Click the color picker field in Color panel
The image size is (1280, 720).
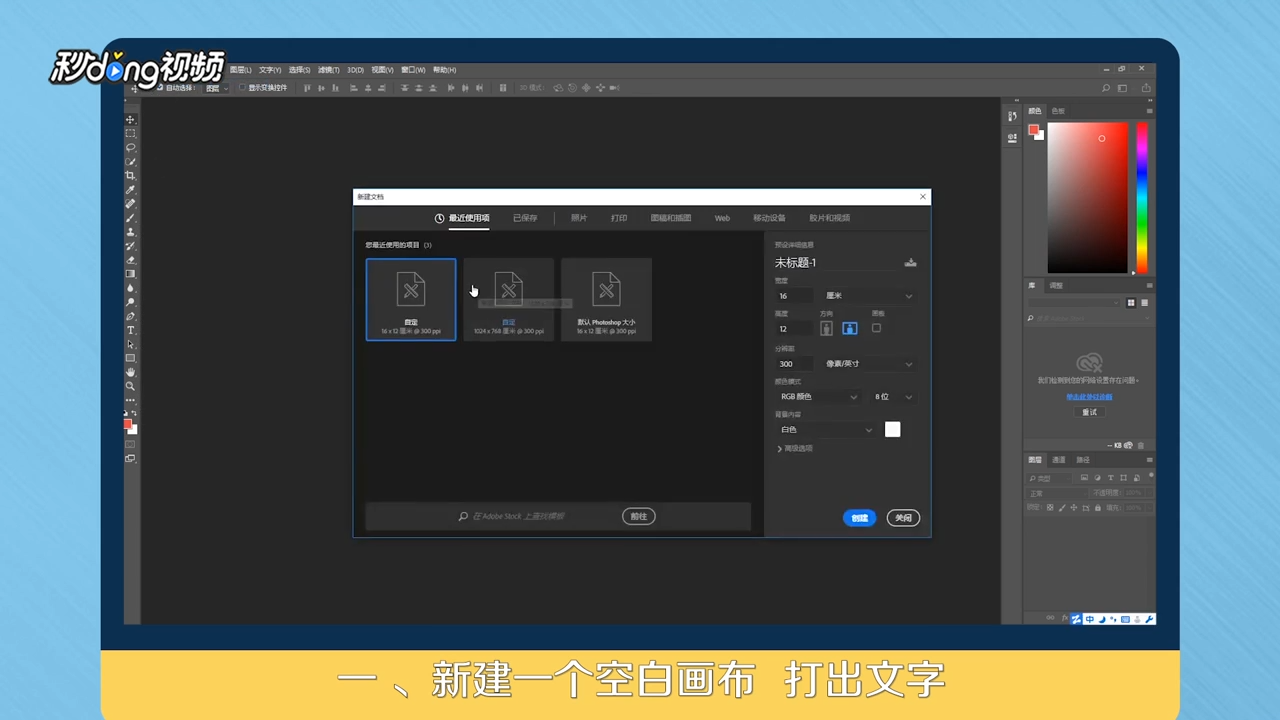click(x=1087, y=198)
